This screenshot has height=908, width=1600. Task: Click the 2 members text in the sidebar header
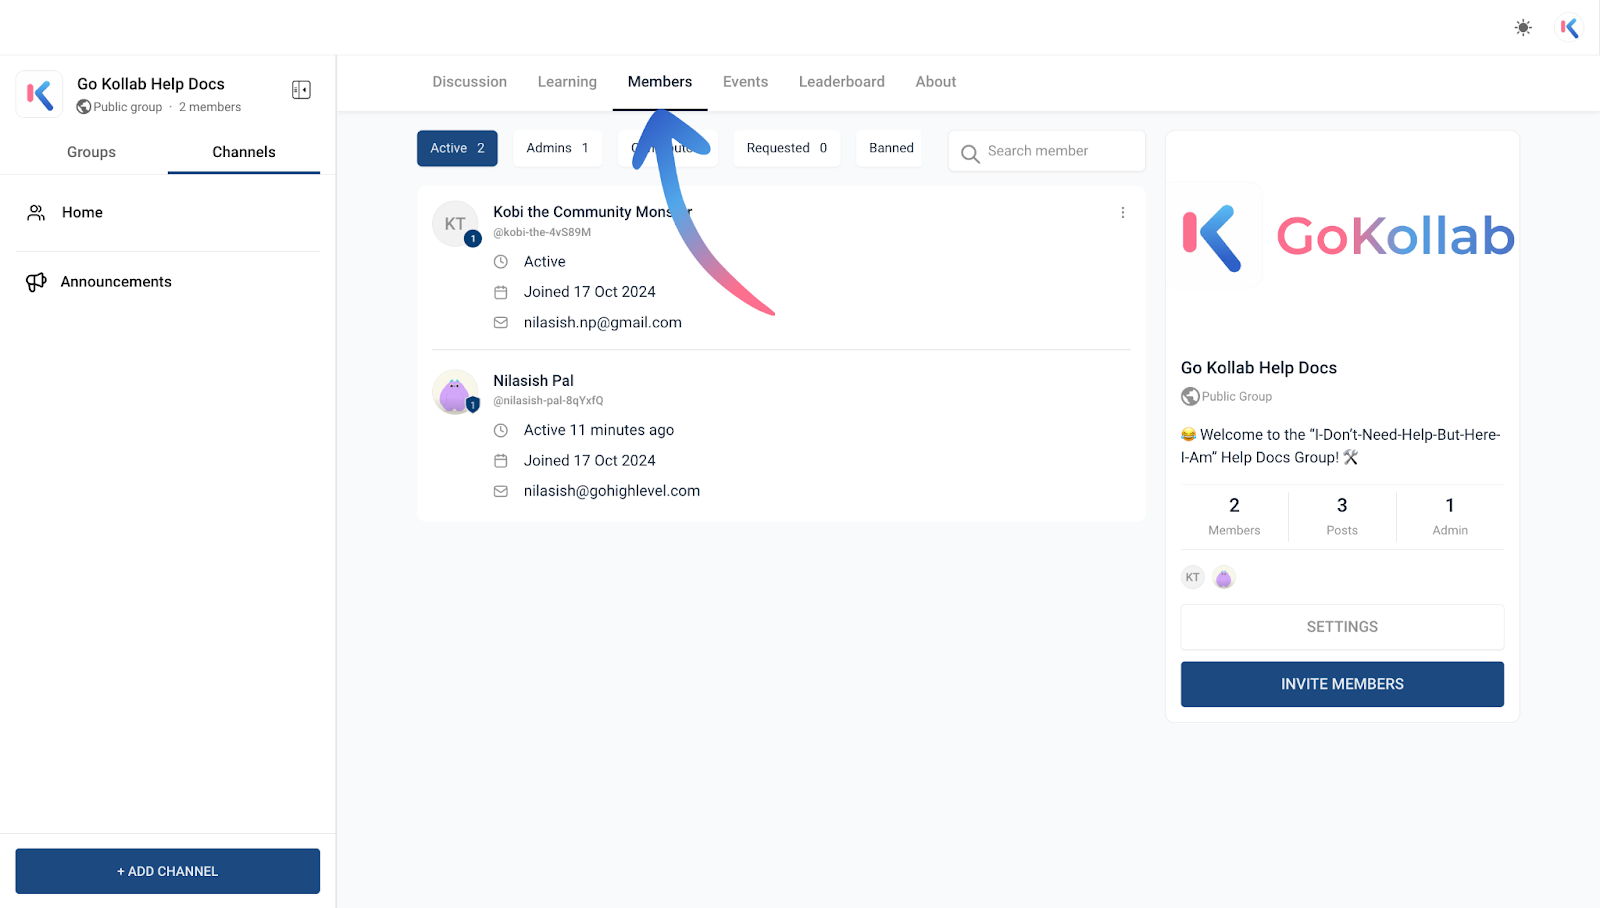click(210, 107)
